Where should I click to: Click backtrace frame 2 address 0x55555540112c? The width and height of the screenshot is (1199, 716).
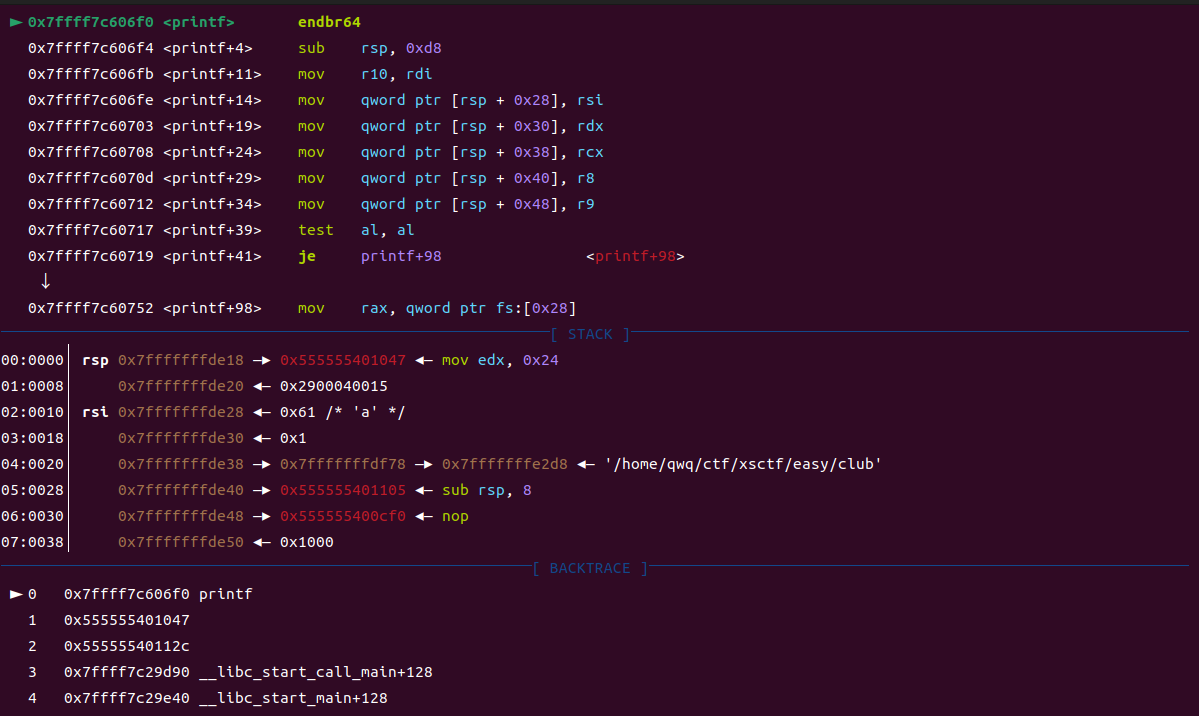(126, 646)
